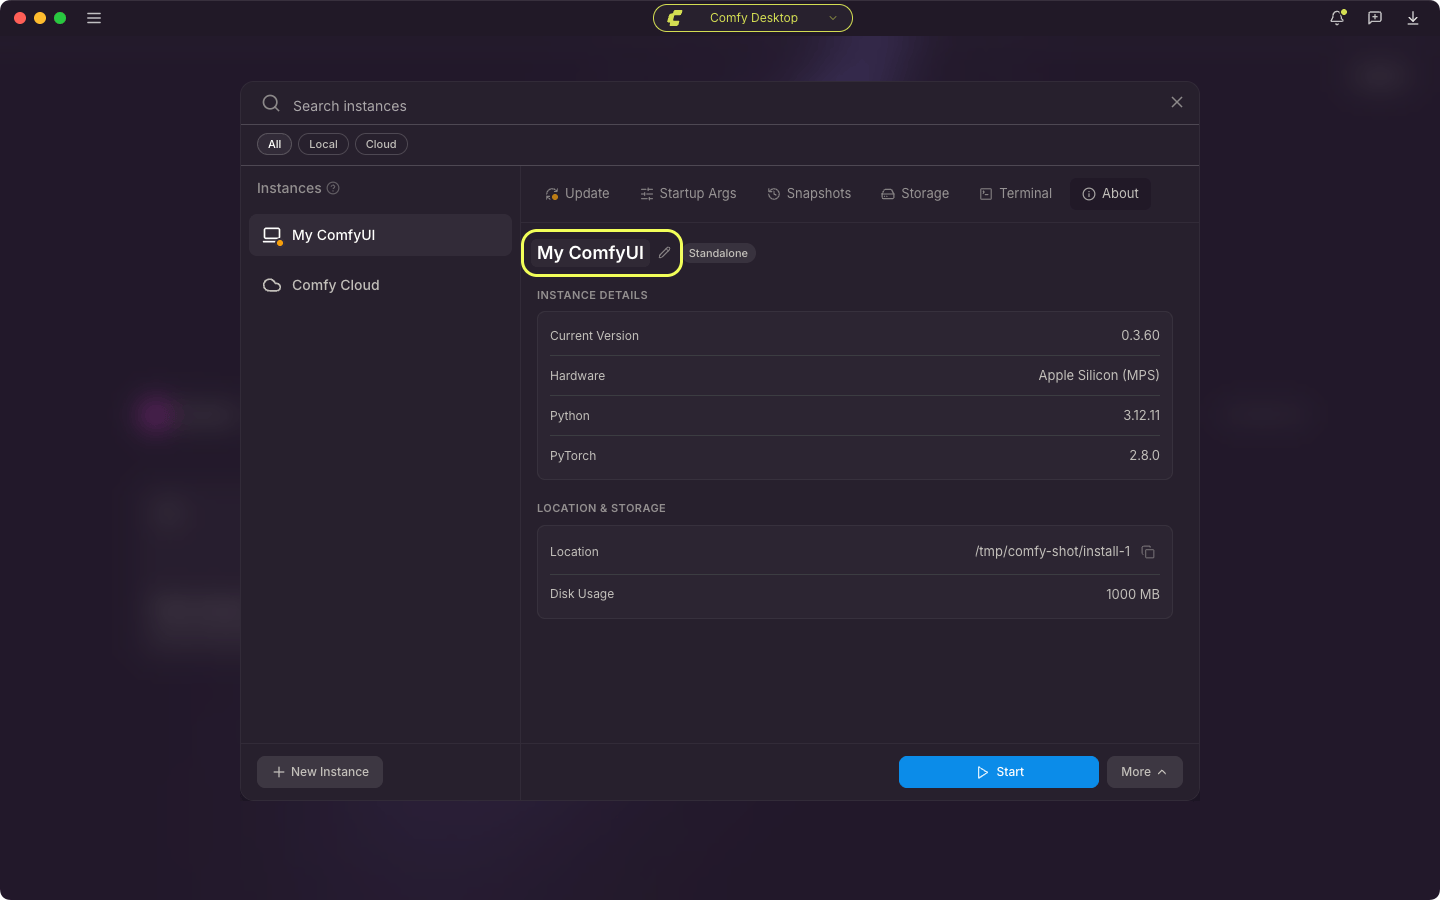The image size is (1440, 900).
Task: Select the About tab
Action: [1110, 194]
